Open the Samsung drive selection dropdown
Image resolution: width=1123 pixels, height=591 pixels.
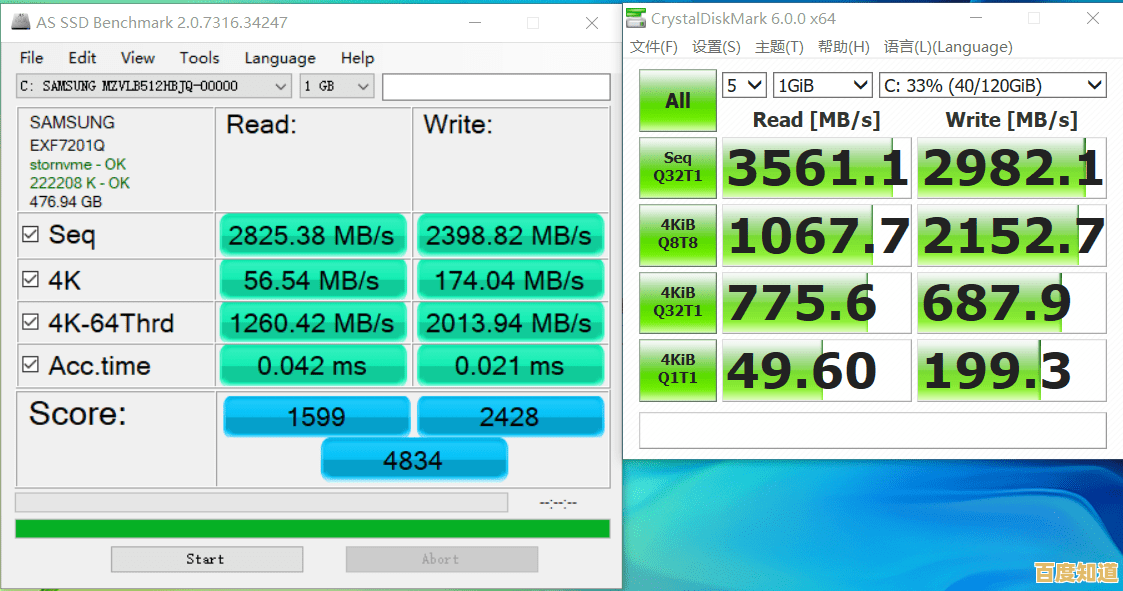pyautogui.click(x=154, y=87)
